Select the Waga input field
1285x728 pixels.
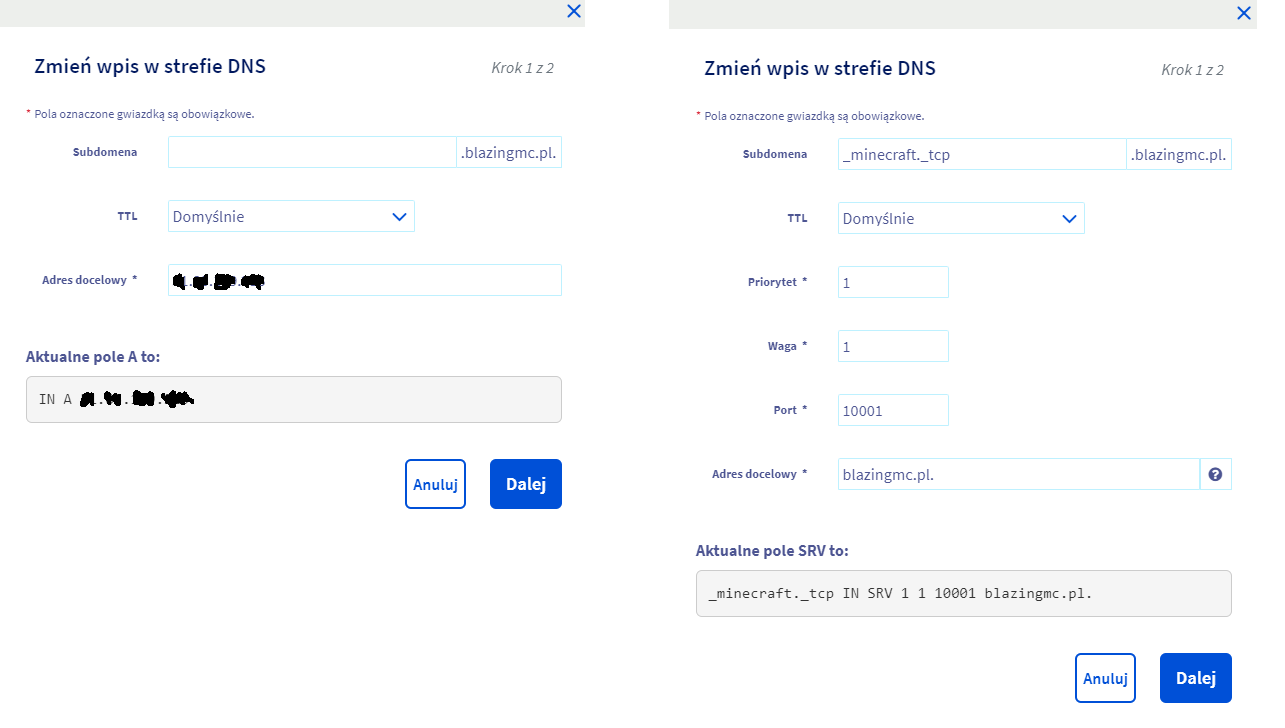point(893,347)
